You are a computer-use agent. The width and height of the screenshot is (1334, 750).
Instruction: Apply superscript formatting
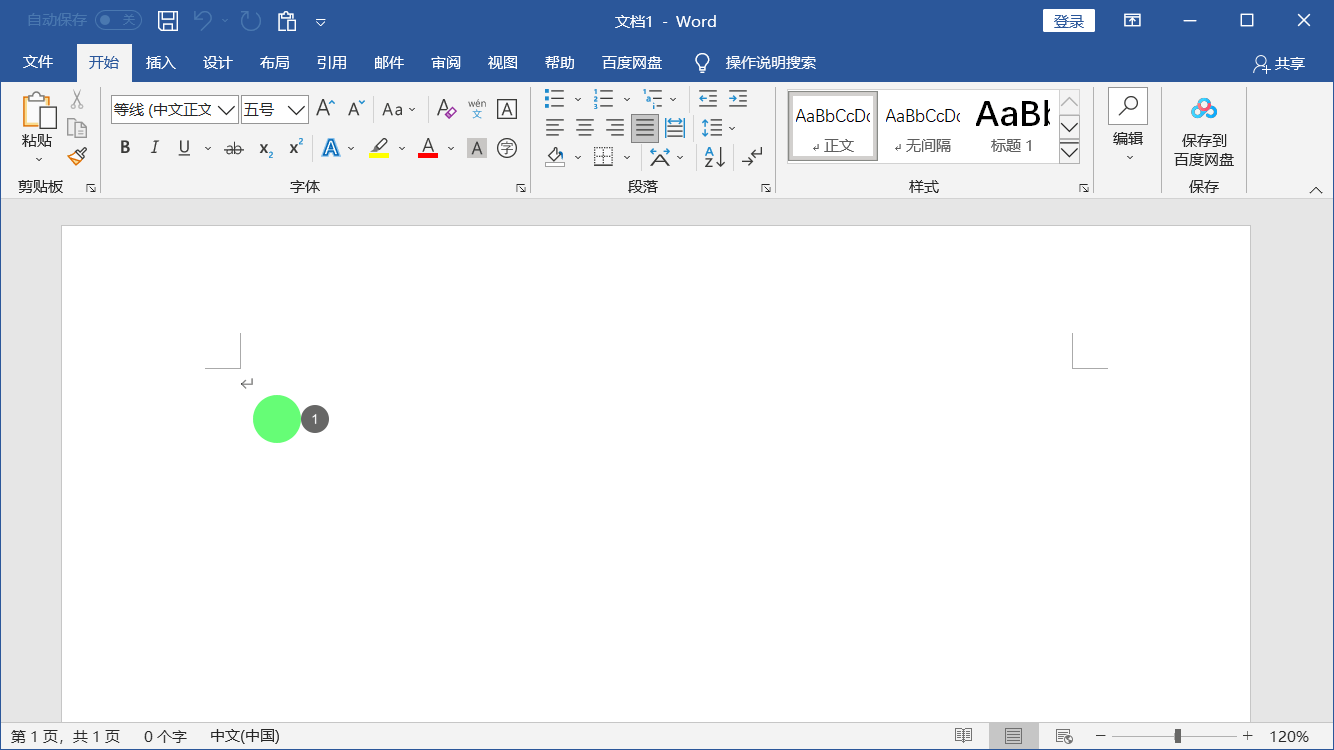(x=296, y=148)
